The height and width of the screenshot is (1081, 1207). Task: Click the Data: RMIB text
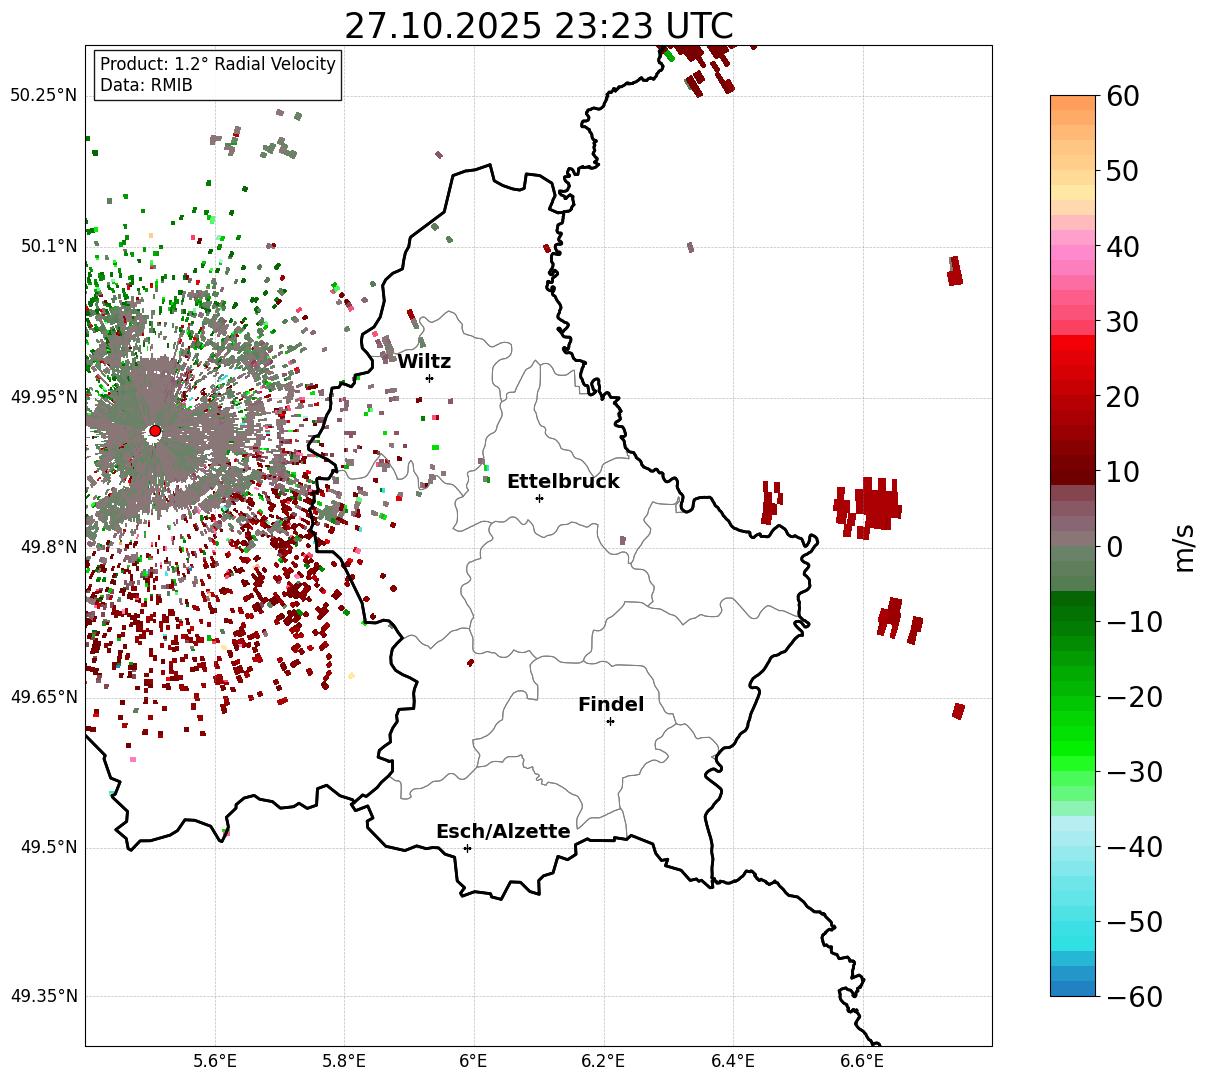tap(146, 86)
